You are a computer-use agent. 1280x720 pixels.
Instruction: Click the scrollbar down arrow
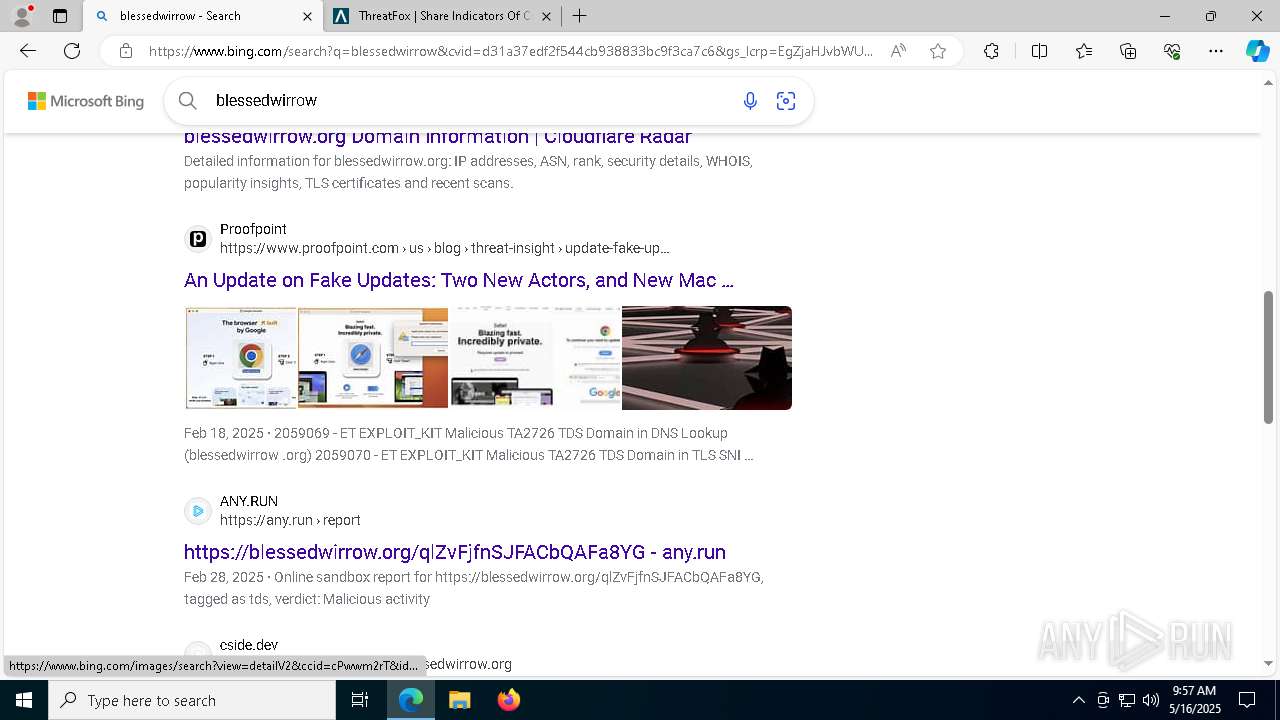point(1268,663)
